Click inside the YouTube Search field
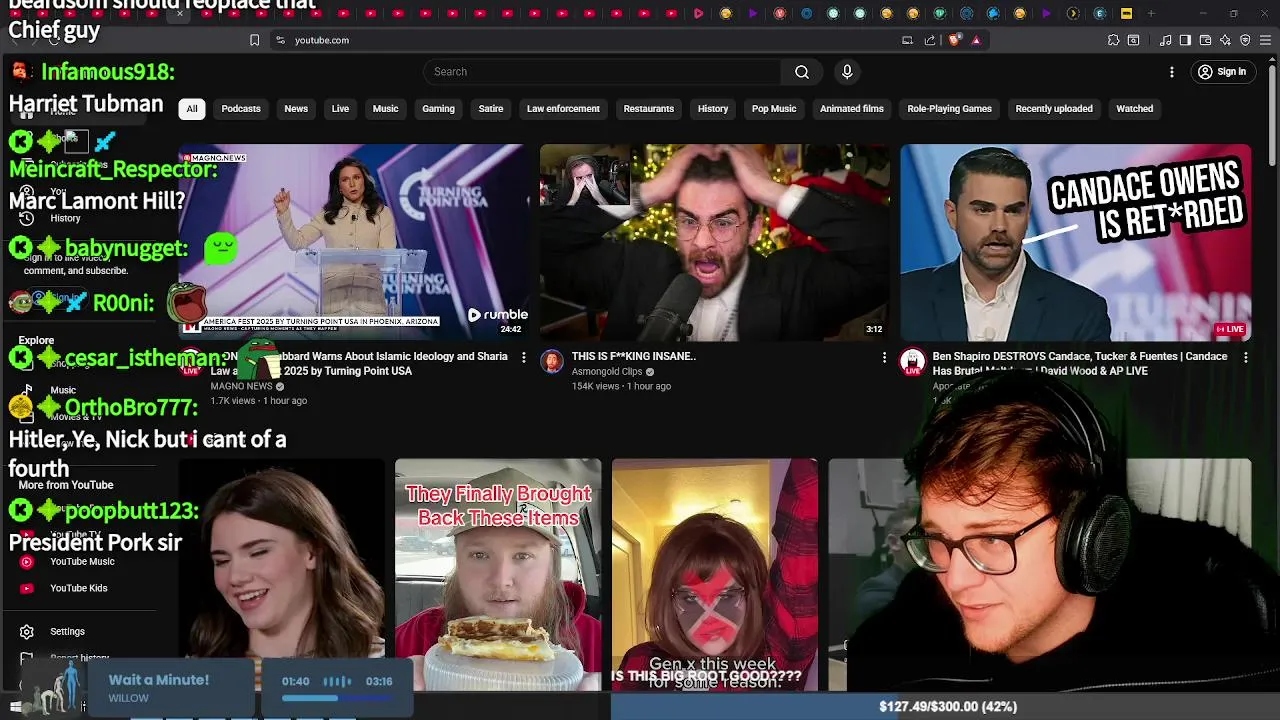 (602, 72)
